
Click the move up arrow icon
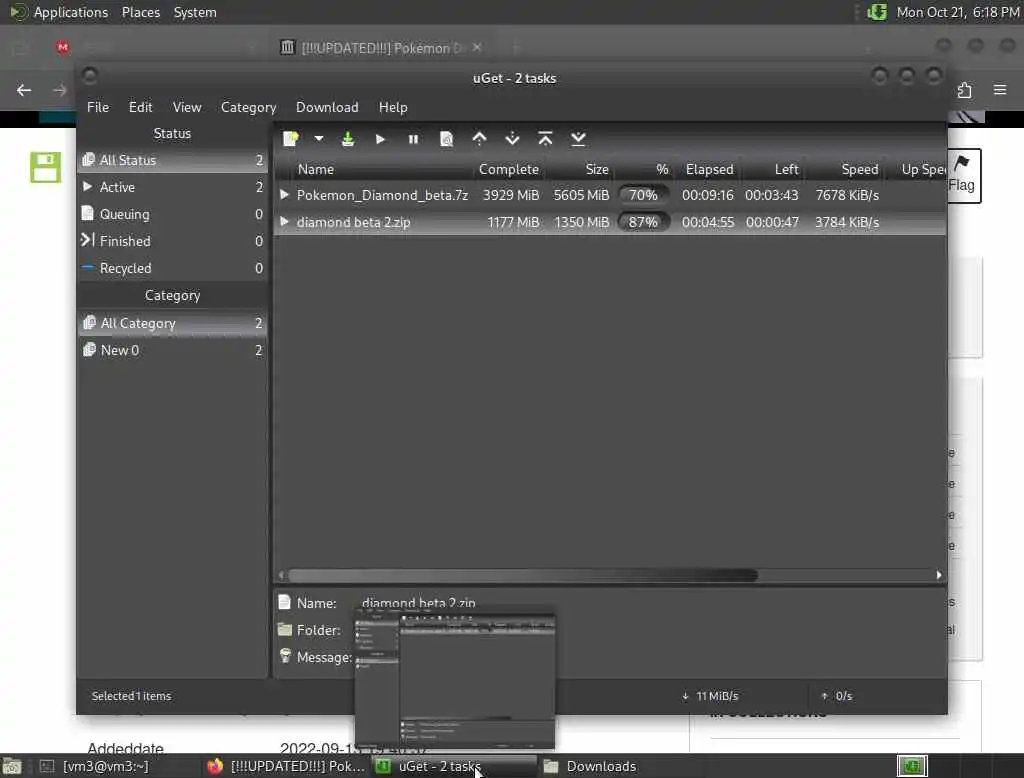(x=479, y=138)
